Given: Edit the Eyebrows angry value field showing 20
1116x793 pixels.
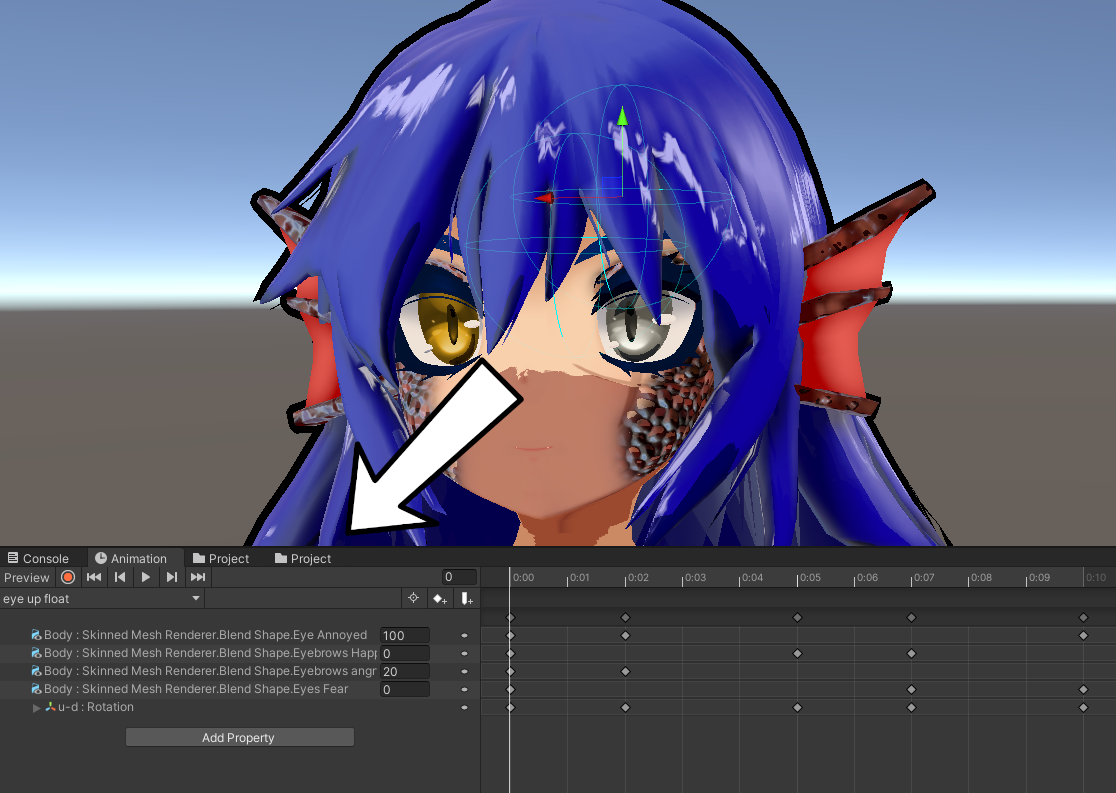Looking at the screenshot, I should [x=404, y=671].
